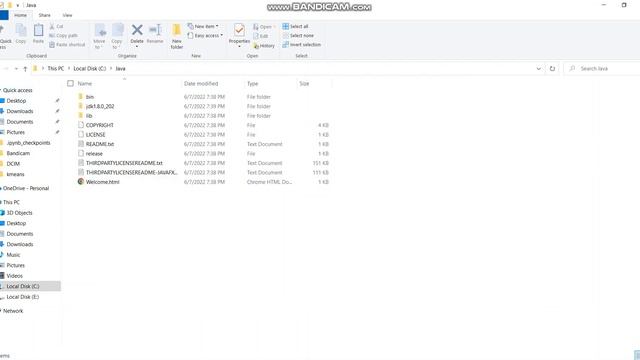Toggle the select-all checkbox in the header

(x=70, y=83)
